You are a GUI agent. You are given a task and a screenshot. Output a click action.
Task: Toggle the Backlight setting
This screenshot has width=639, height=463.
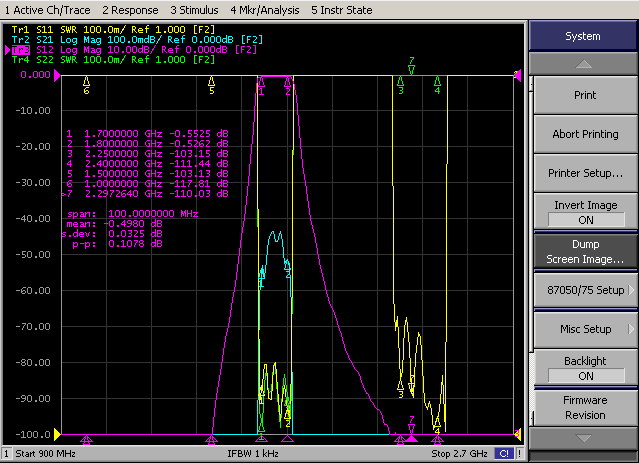pyautogui.click(x=585, y=368)
